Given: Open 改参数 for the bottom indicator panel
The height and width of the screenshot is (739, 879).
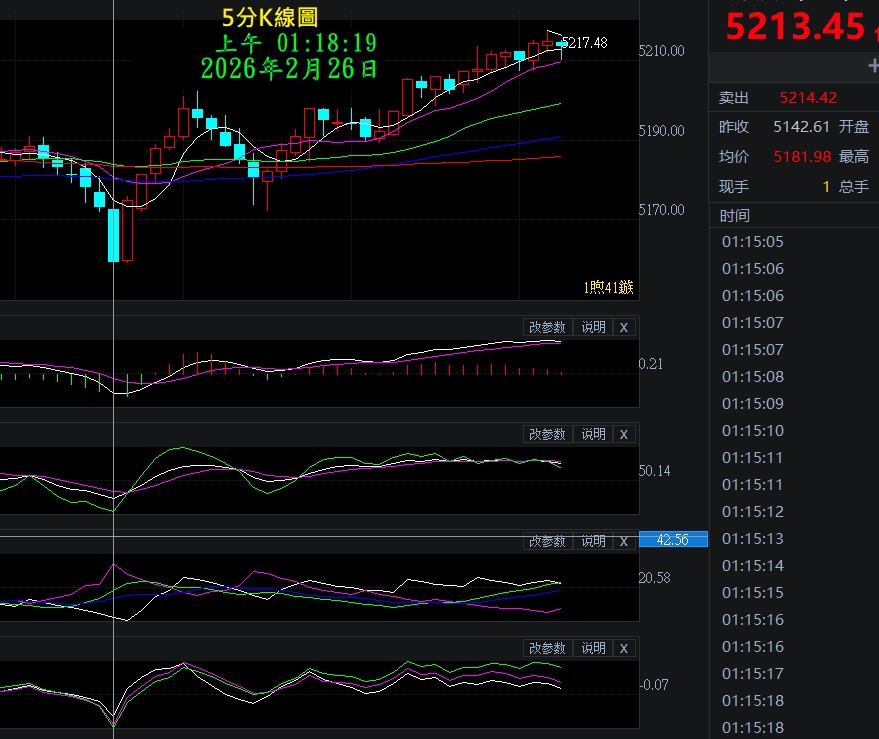Looking at the screenshot, I should click(547, 648).
